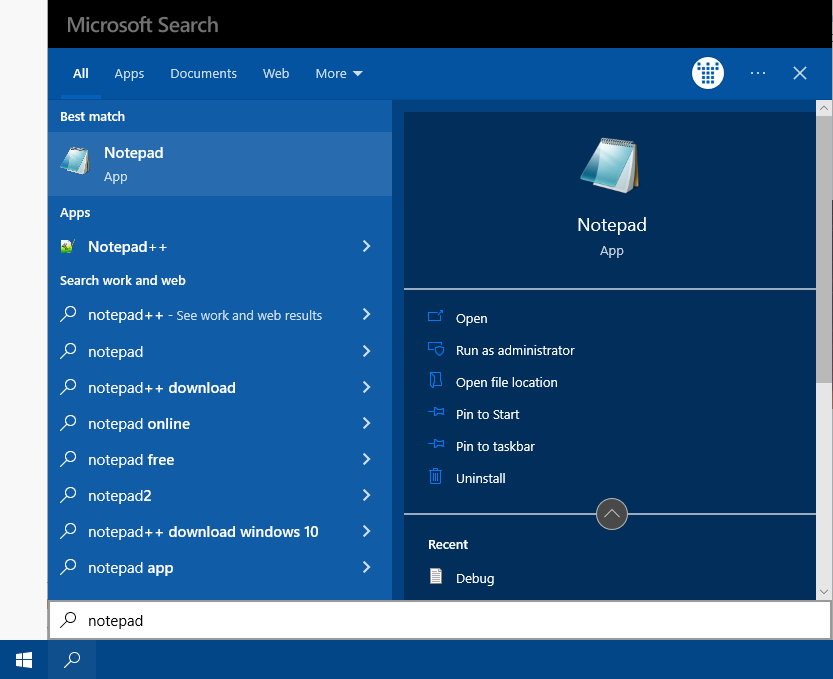This screenshot has height=679, width=833.
Task: Collapse actions with the round up-arrow button
Action: point(611,514)
